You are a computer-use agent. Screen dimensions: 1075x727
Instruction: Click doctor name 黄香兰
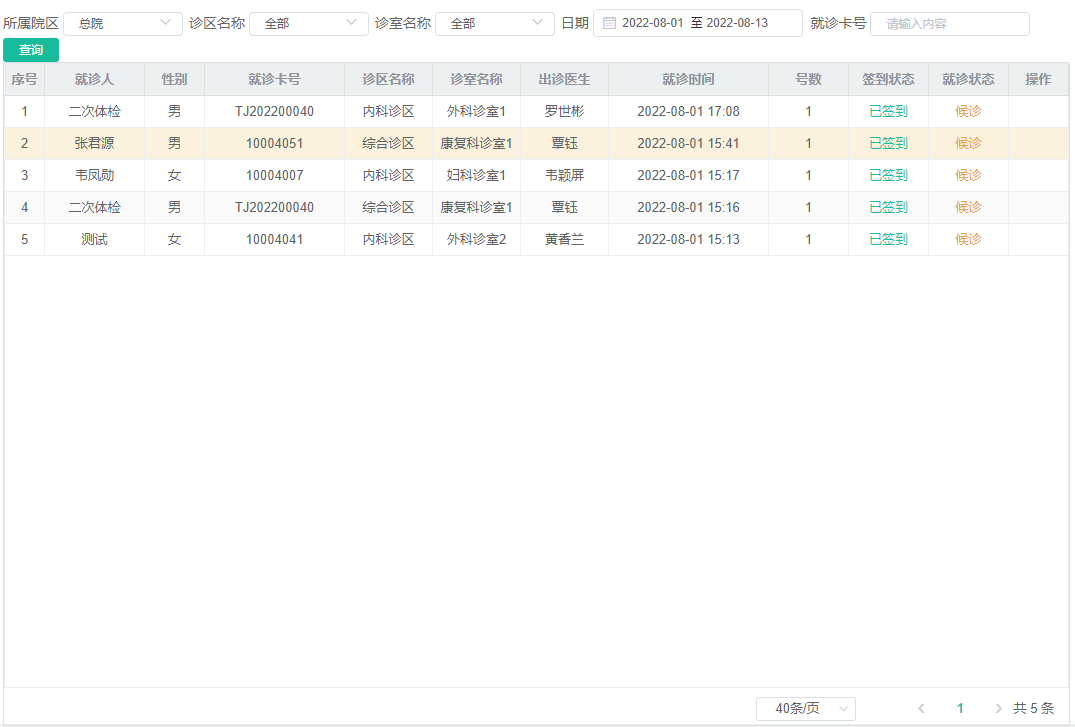click(x=564, y=239)
